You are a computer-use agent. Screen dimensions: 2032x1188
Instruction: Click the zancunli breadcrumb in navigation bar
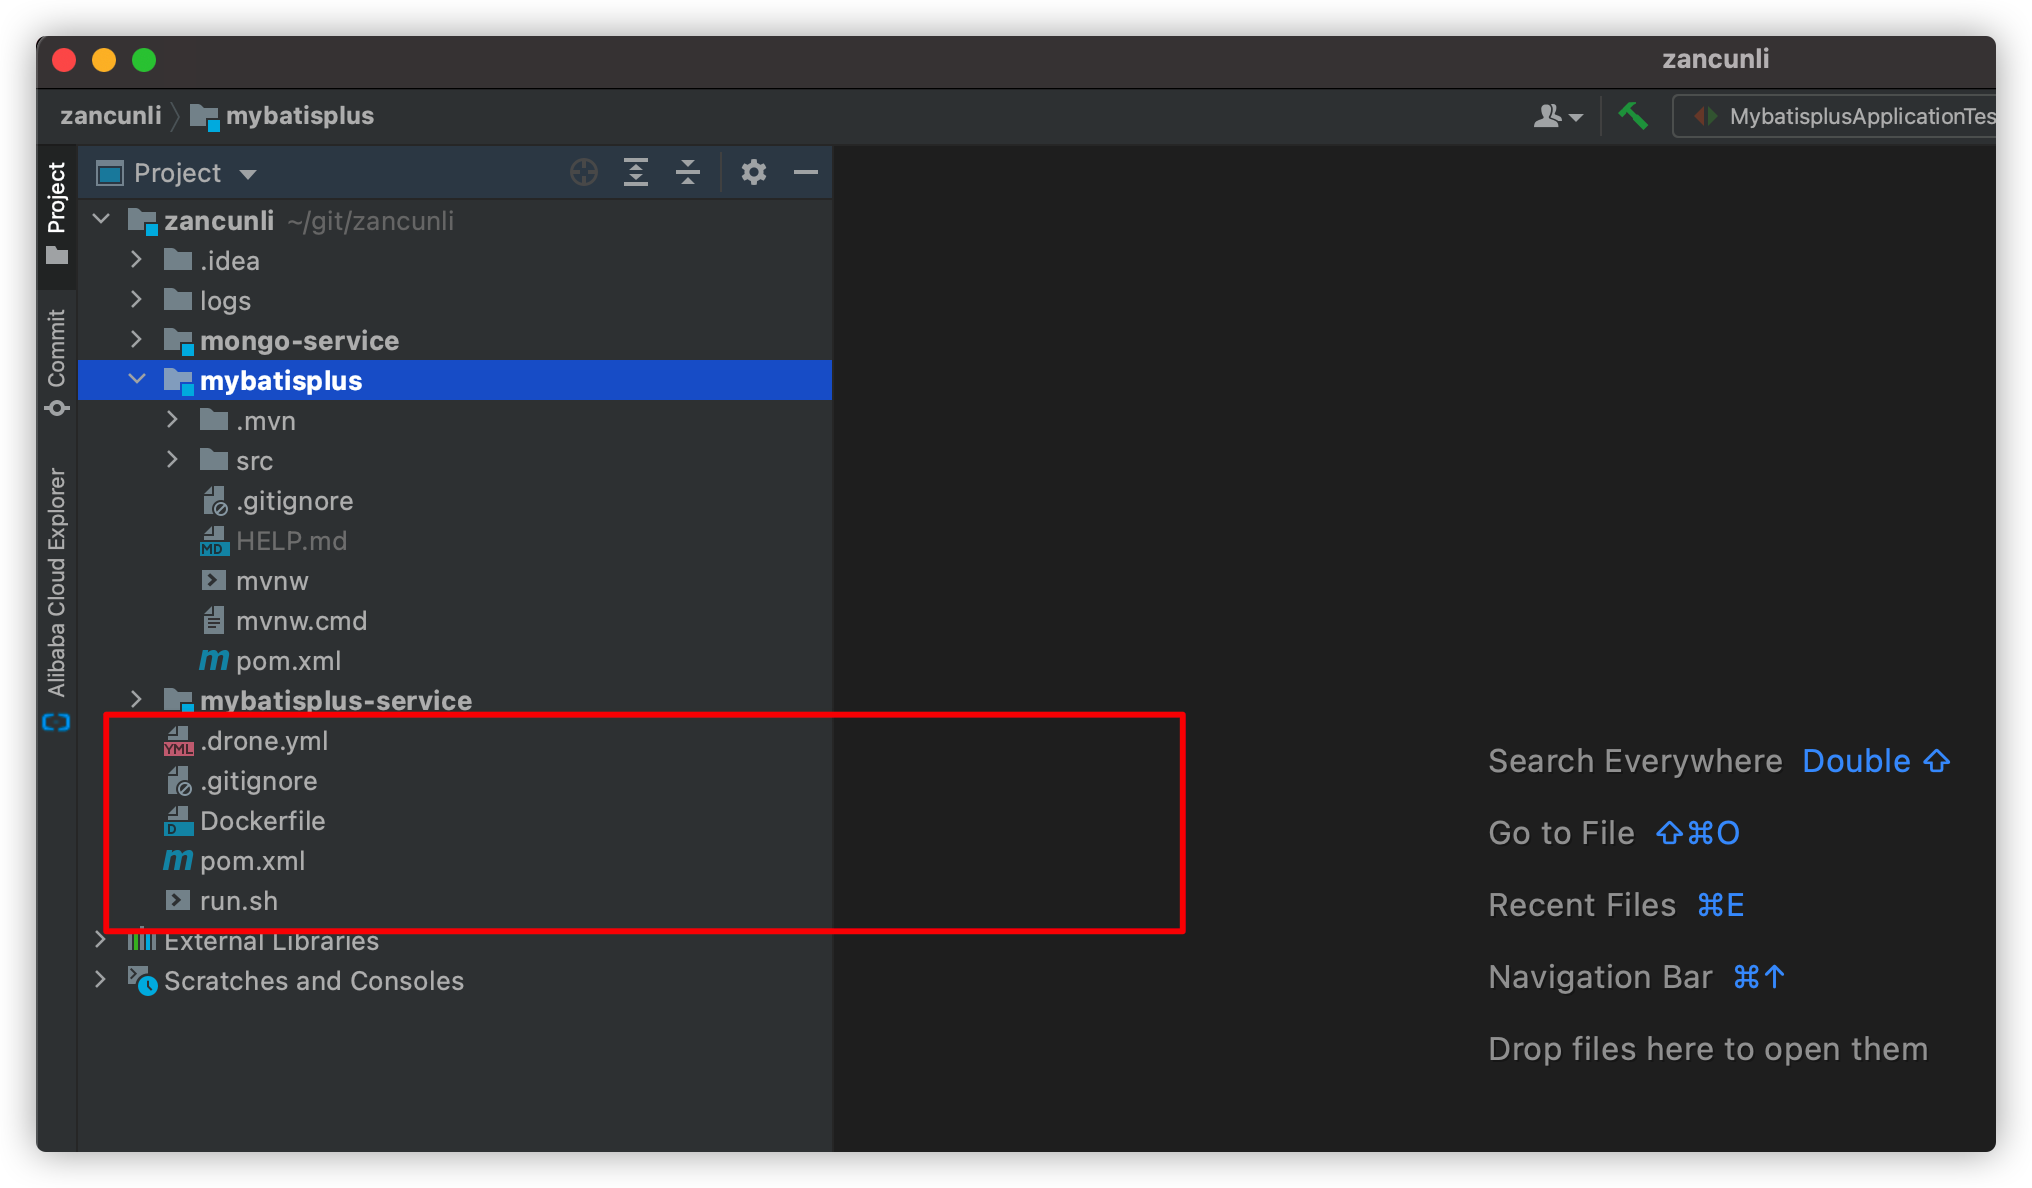110,116
